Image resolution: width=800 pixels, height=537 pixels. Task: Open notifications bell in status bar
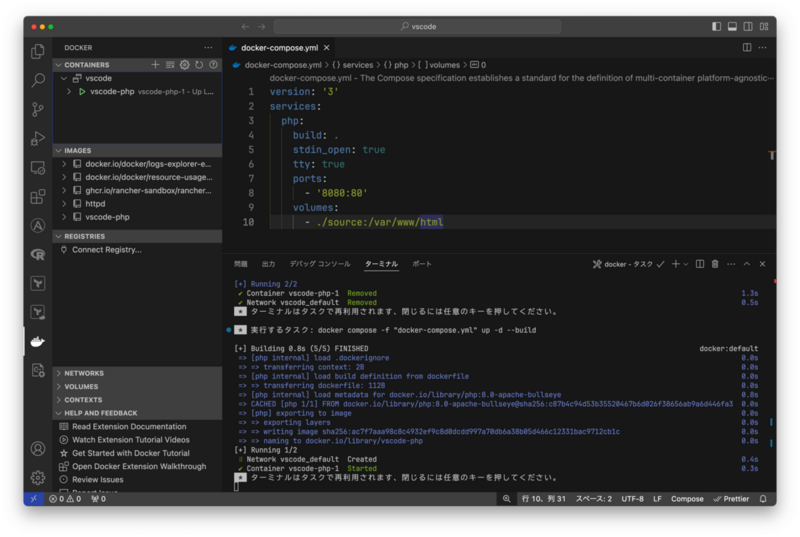click(763, 499)
